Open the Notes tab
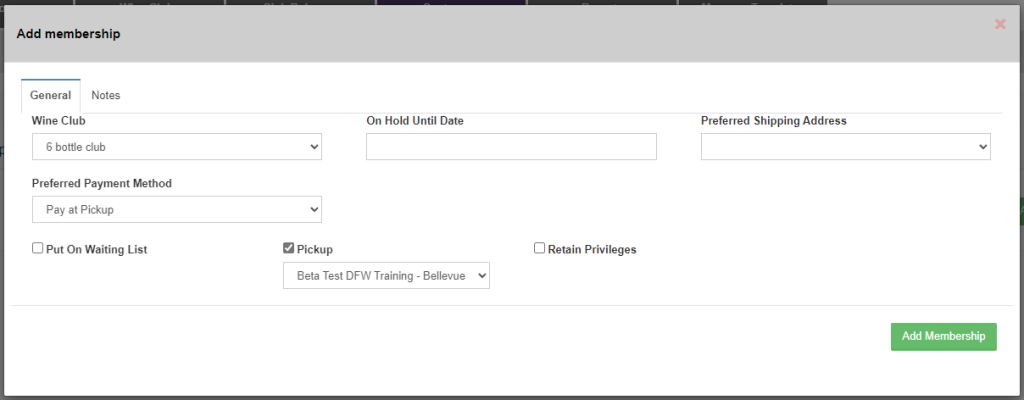 coord(105,96)
